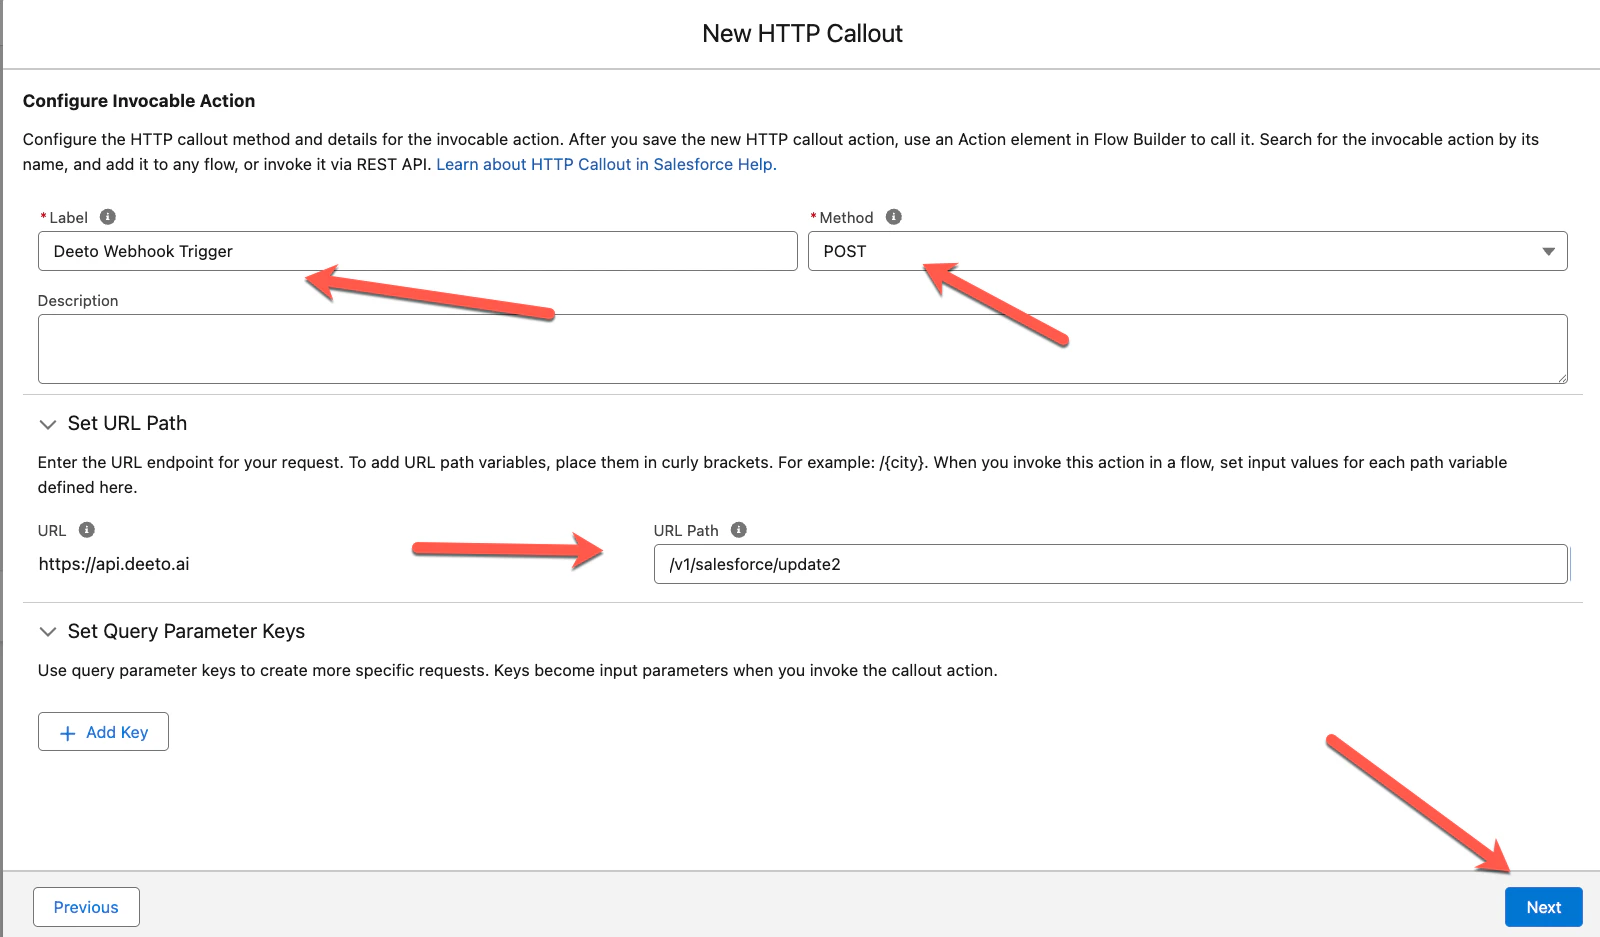Viewport: 1600px width, 937px height.
Task: Click plus icon in Add Key button
Action: coord(68,733)
